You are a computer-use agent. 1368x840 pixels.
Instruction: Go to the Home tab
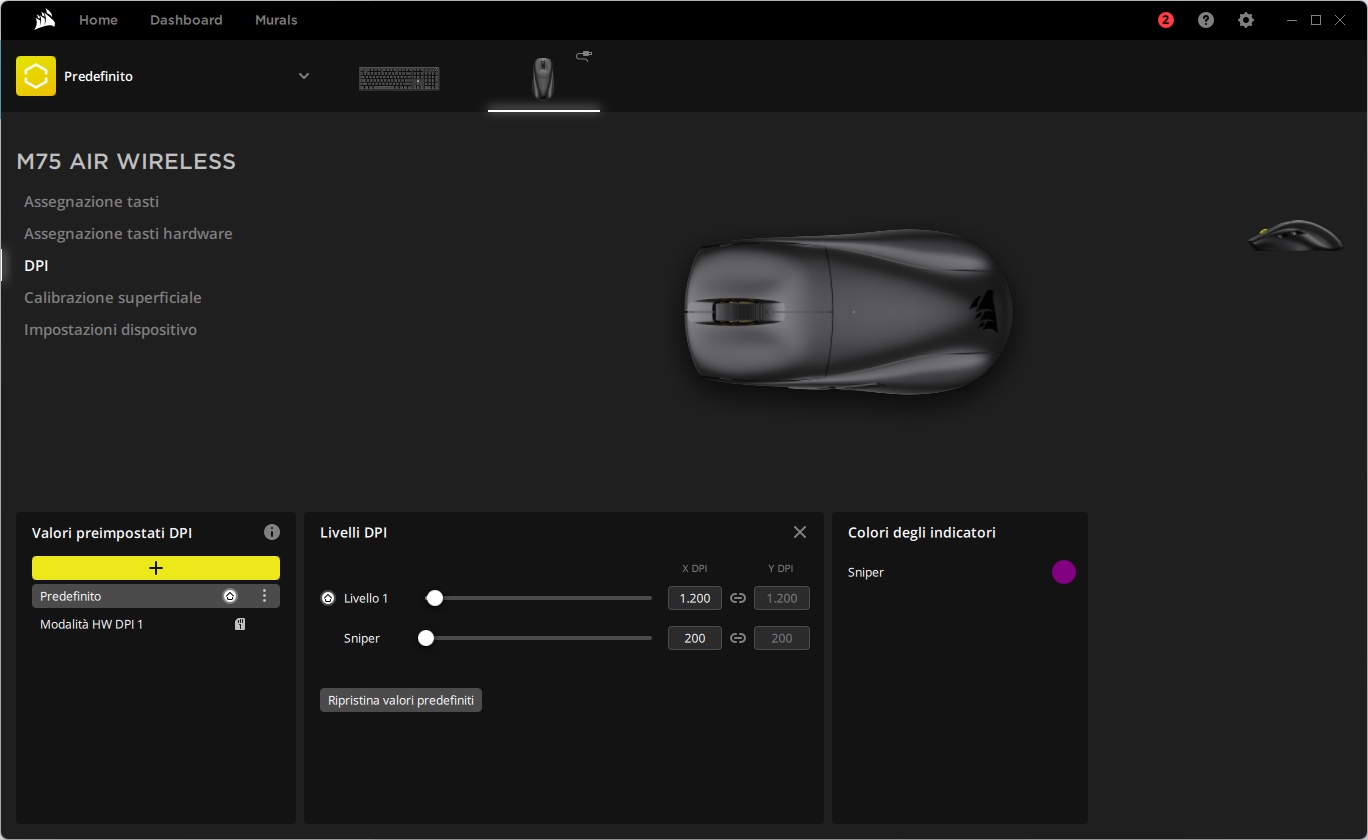point(98,20)
